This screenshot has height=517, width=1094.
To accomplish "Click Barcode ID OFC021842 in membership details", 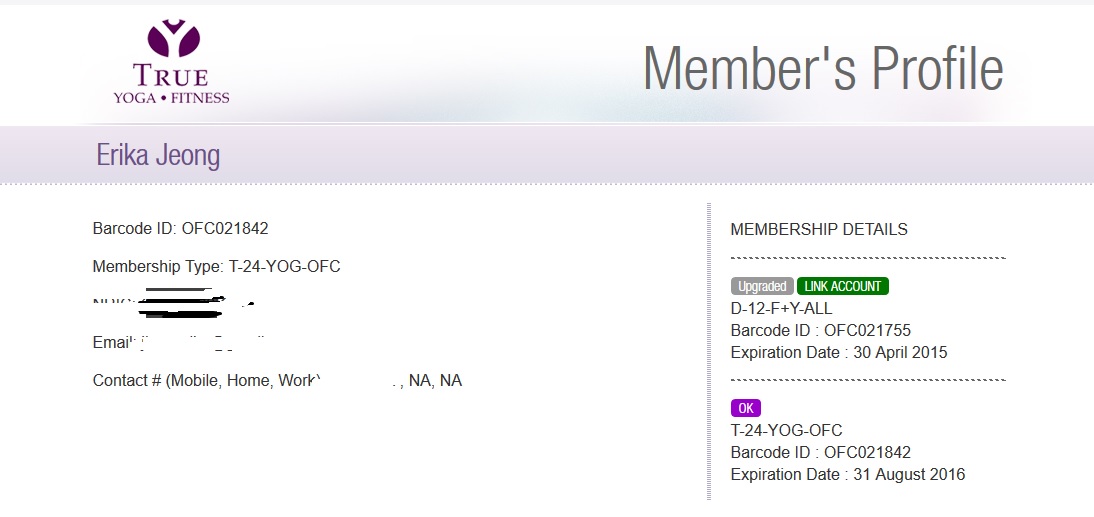I will click(820, 452).
